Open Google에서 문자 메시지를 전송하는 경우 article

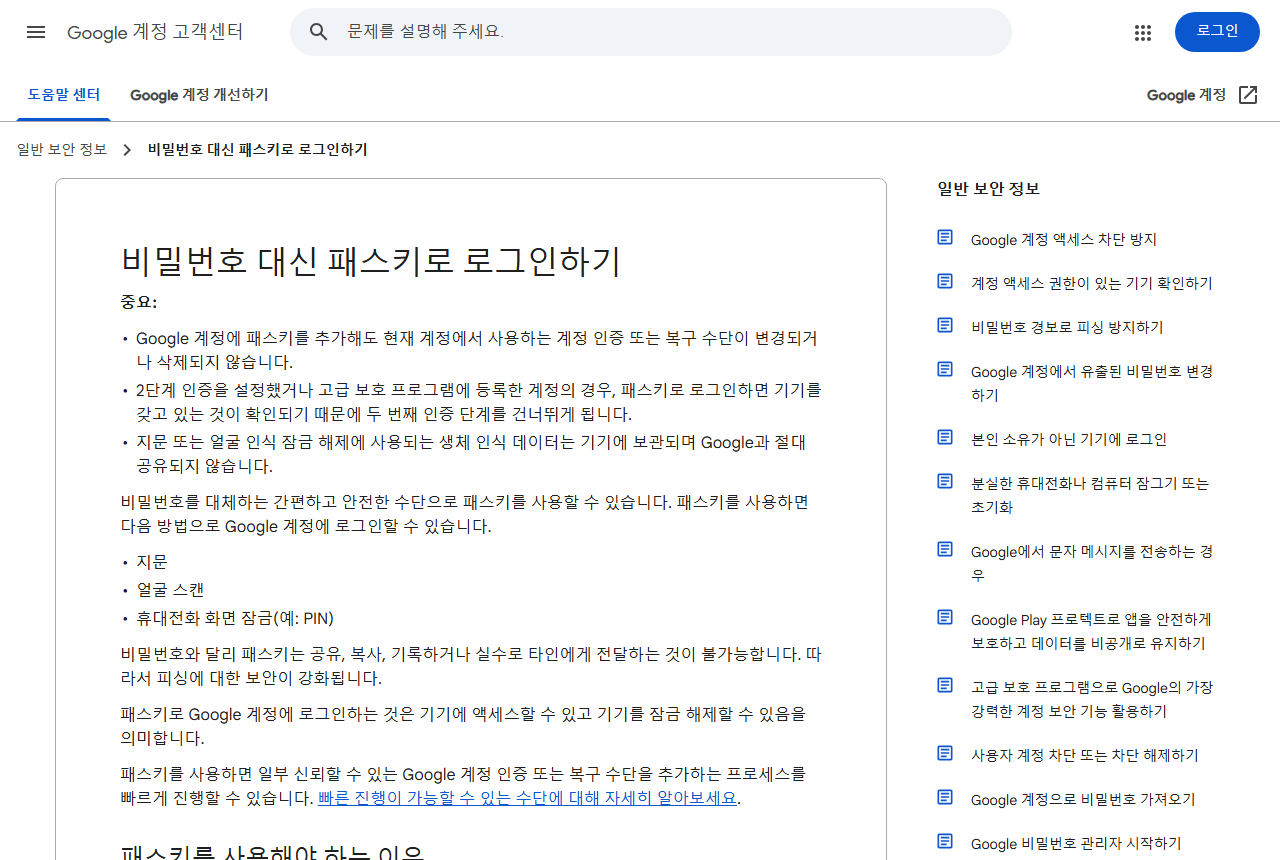pos(1092,564)
